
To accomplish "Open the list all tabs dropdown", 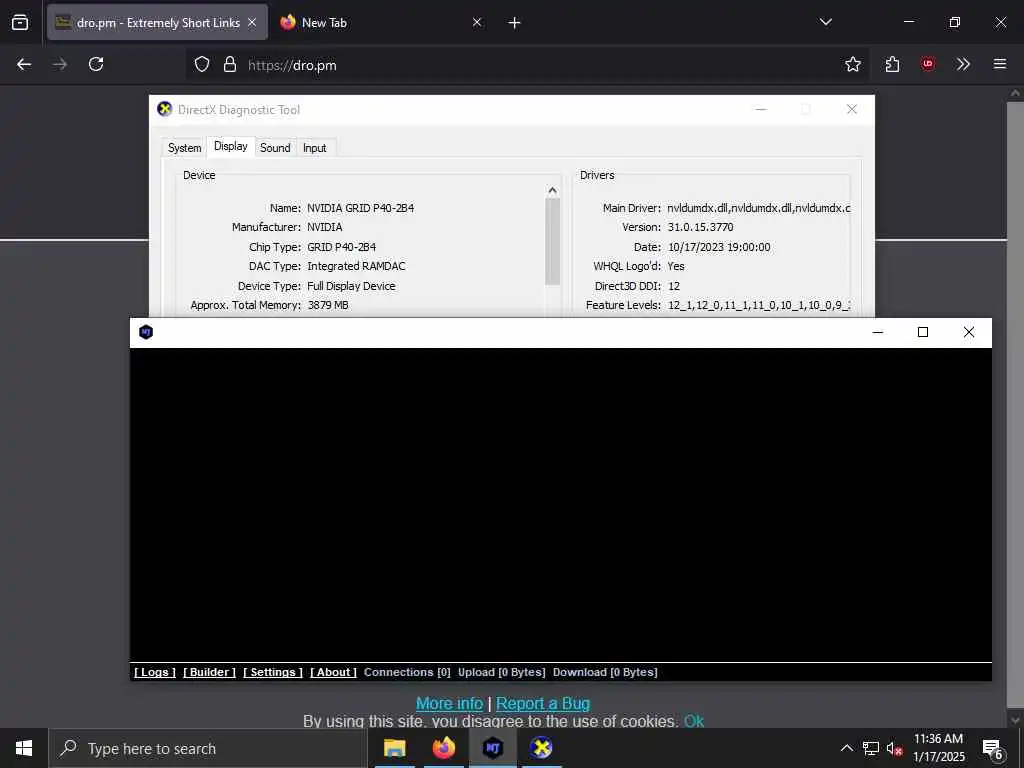I will 825,22.
